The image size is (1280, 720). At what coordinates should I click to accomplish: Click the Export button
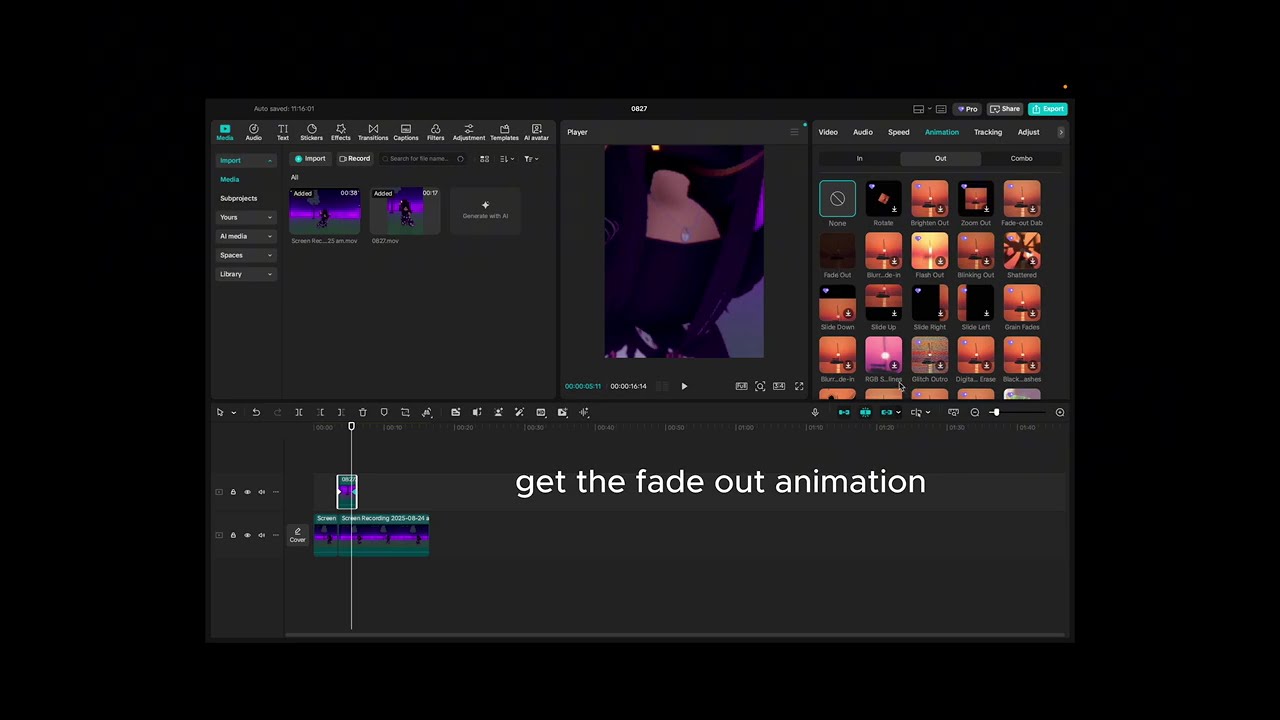1049,109
